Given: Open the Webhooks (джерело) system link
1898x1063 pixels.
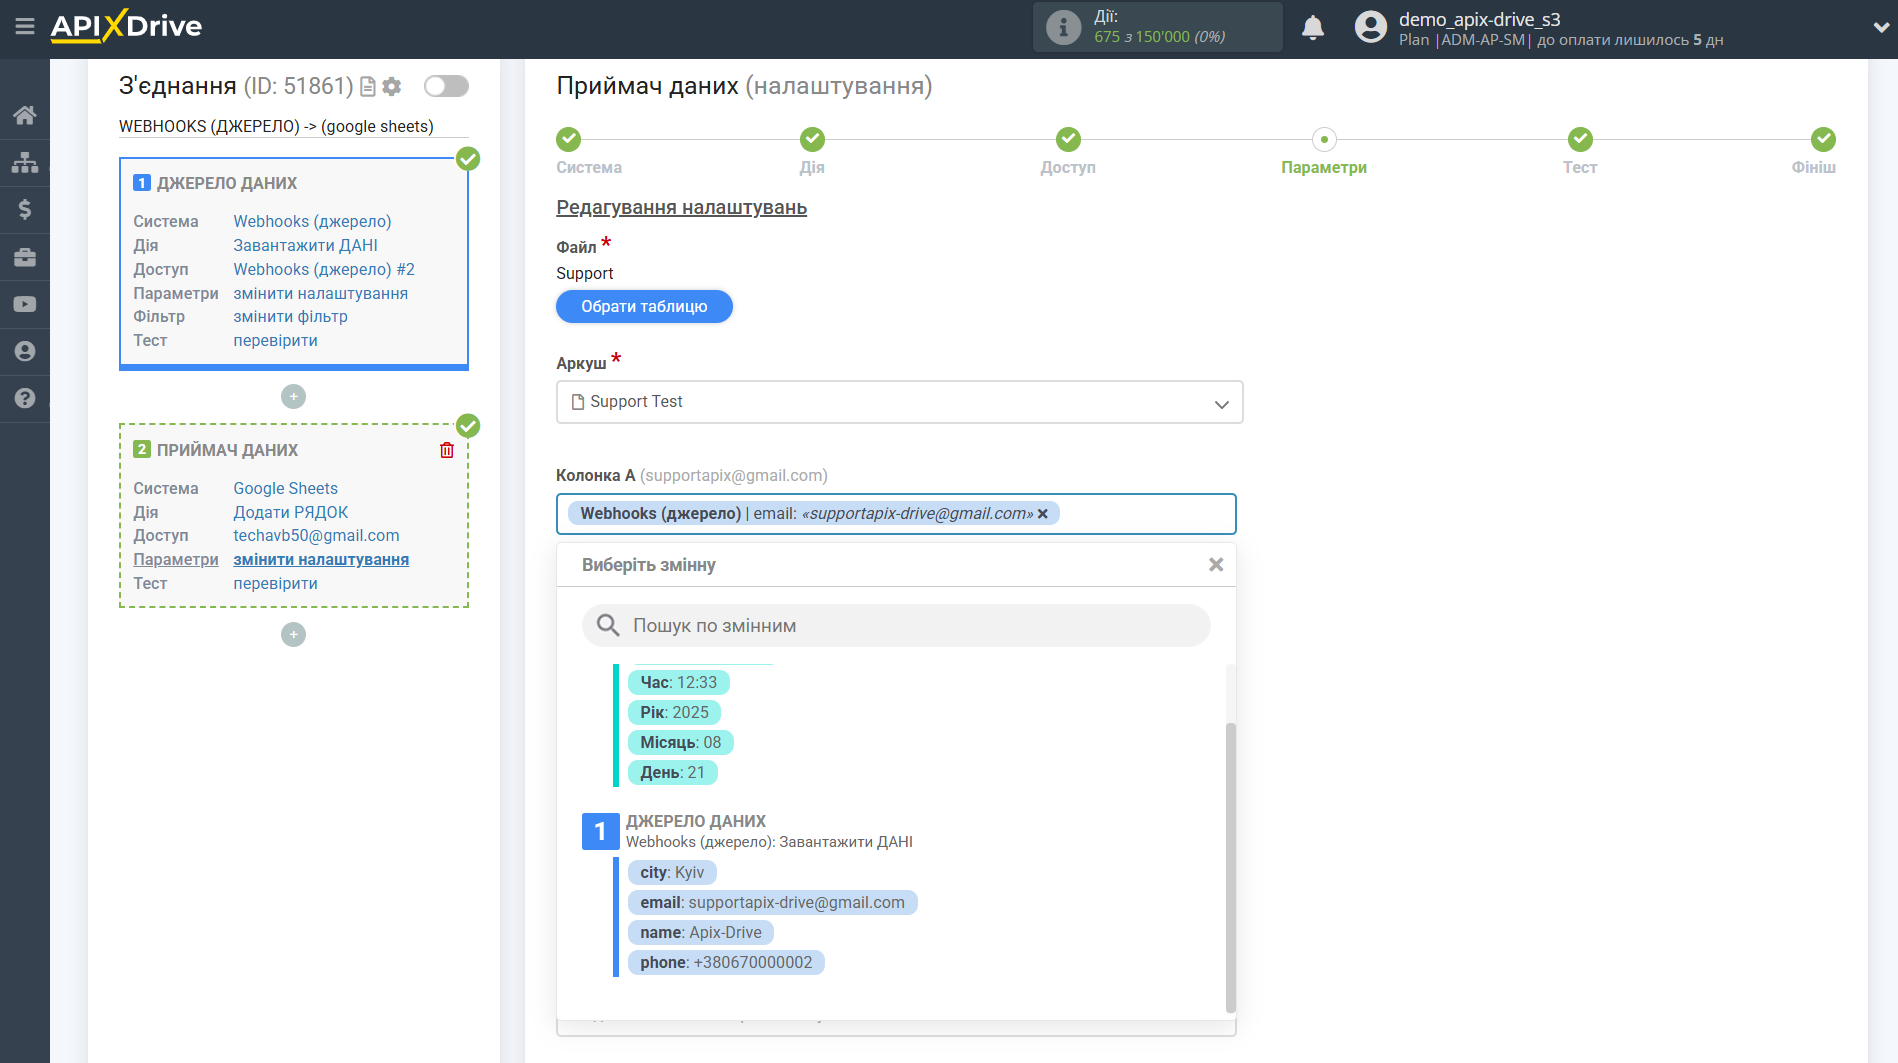Looking at the screenshot, I should point(312,222).
